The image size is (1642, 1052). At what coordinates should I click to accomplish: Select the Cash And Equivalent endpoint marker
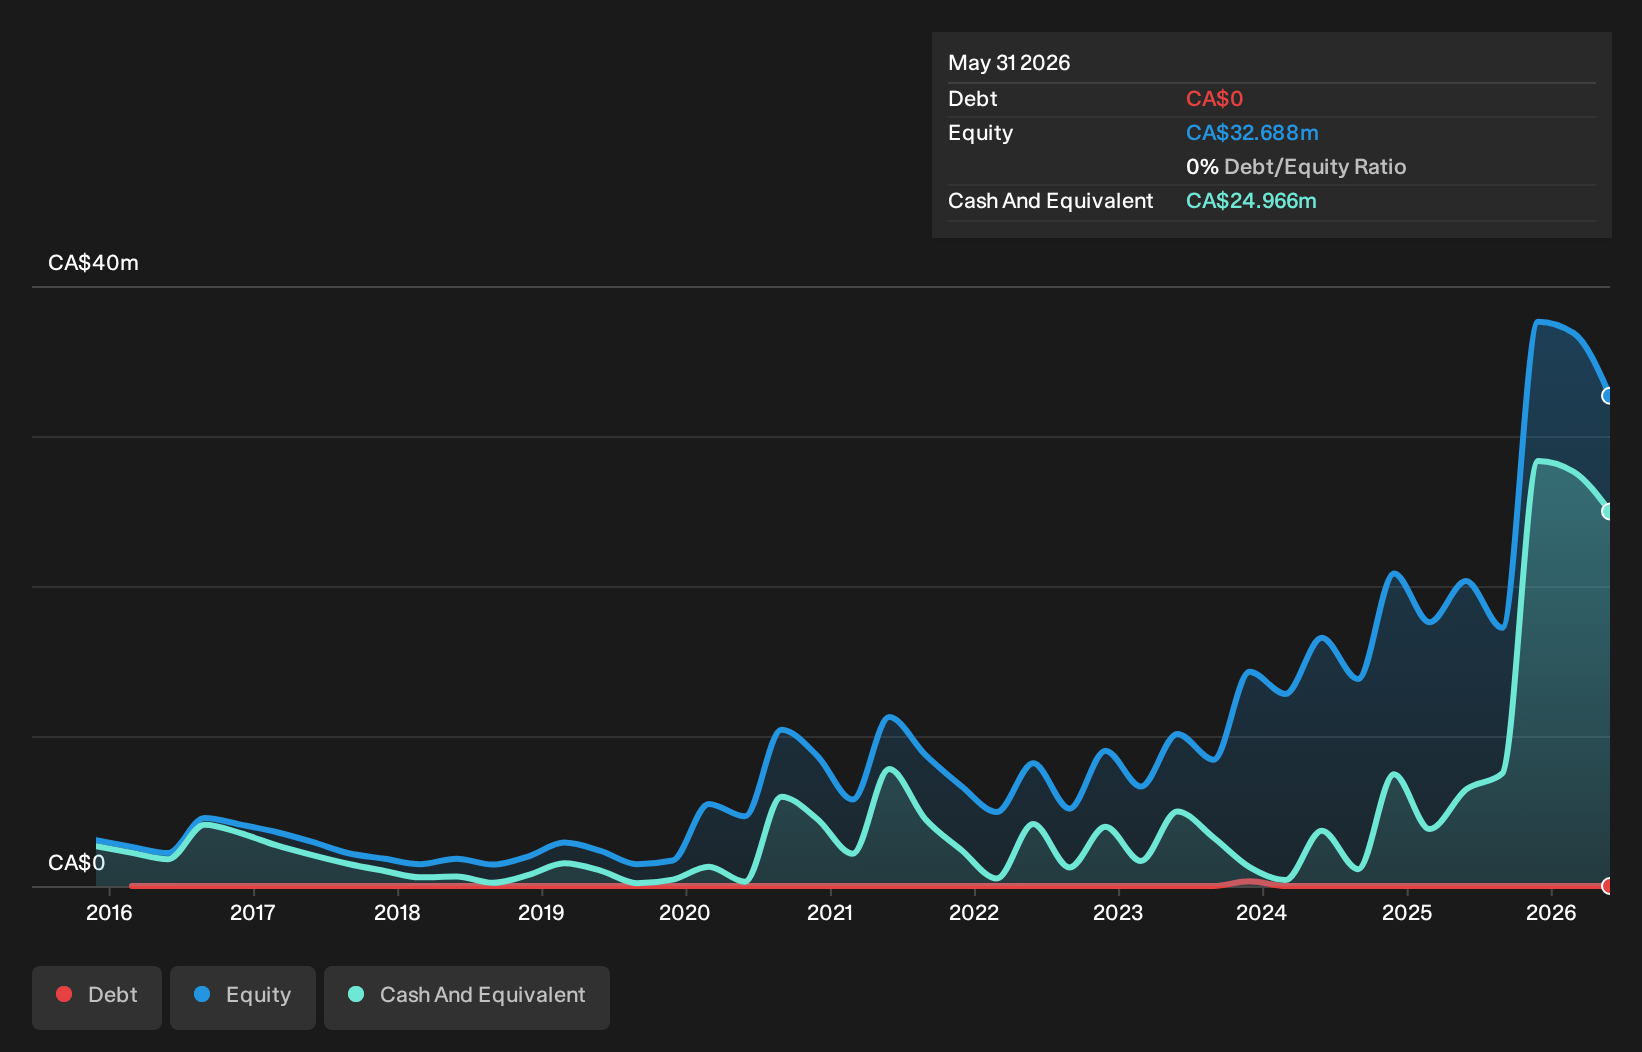point(1608,511)
